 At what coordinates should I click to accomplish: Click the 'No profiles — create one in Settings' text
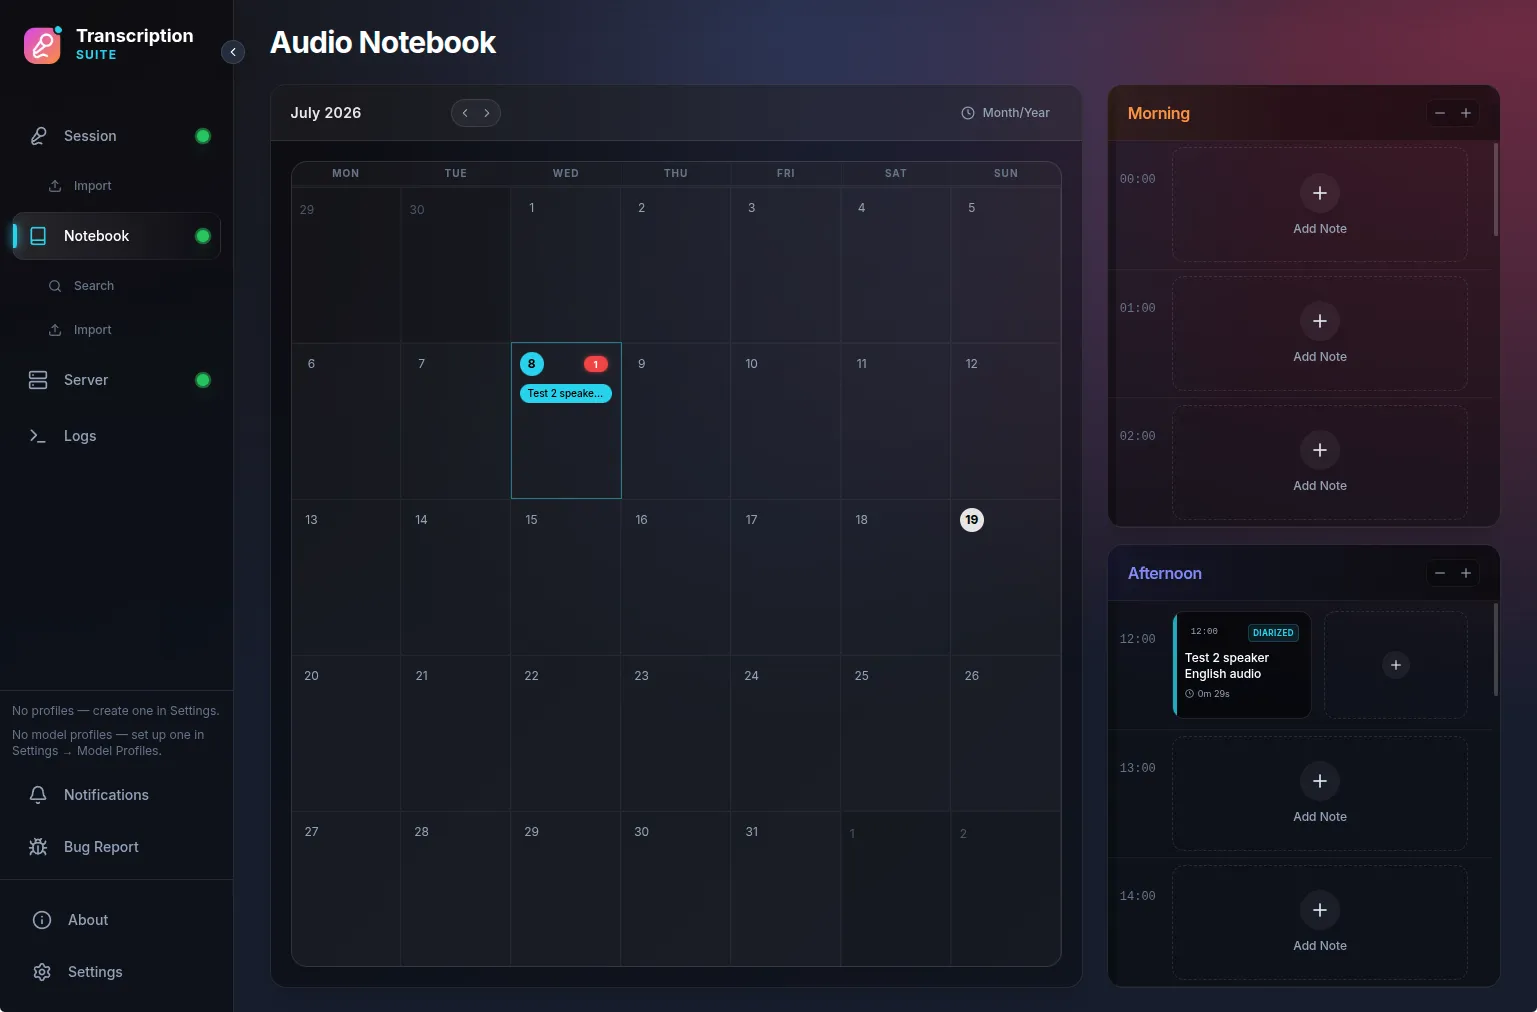(x=116, y=711)
